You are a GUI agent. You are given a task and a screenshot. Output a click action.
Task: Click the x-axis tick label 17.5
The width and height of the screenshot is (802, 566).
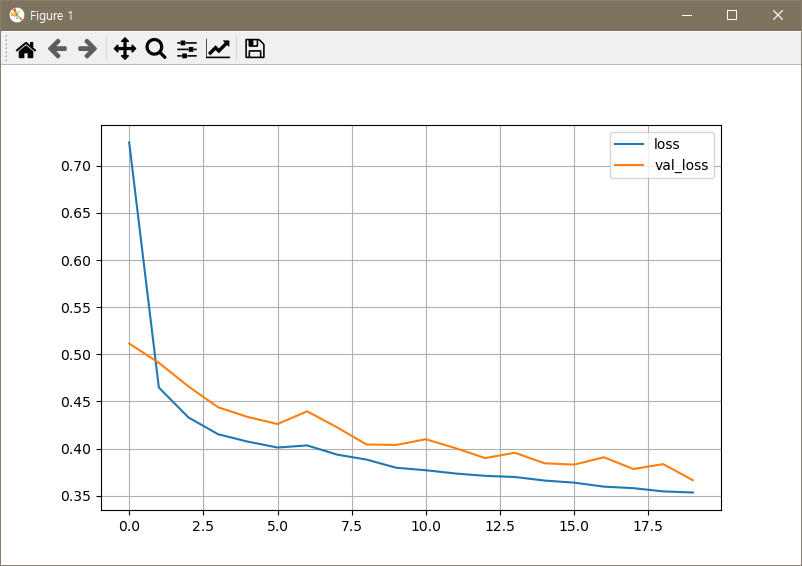(648, 526)
